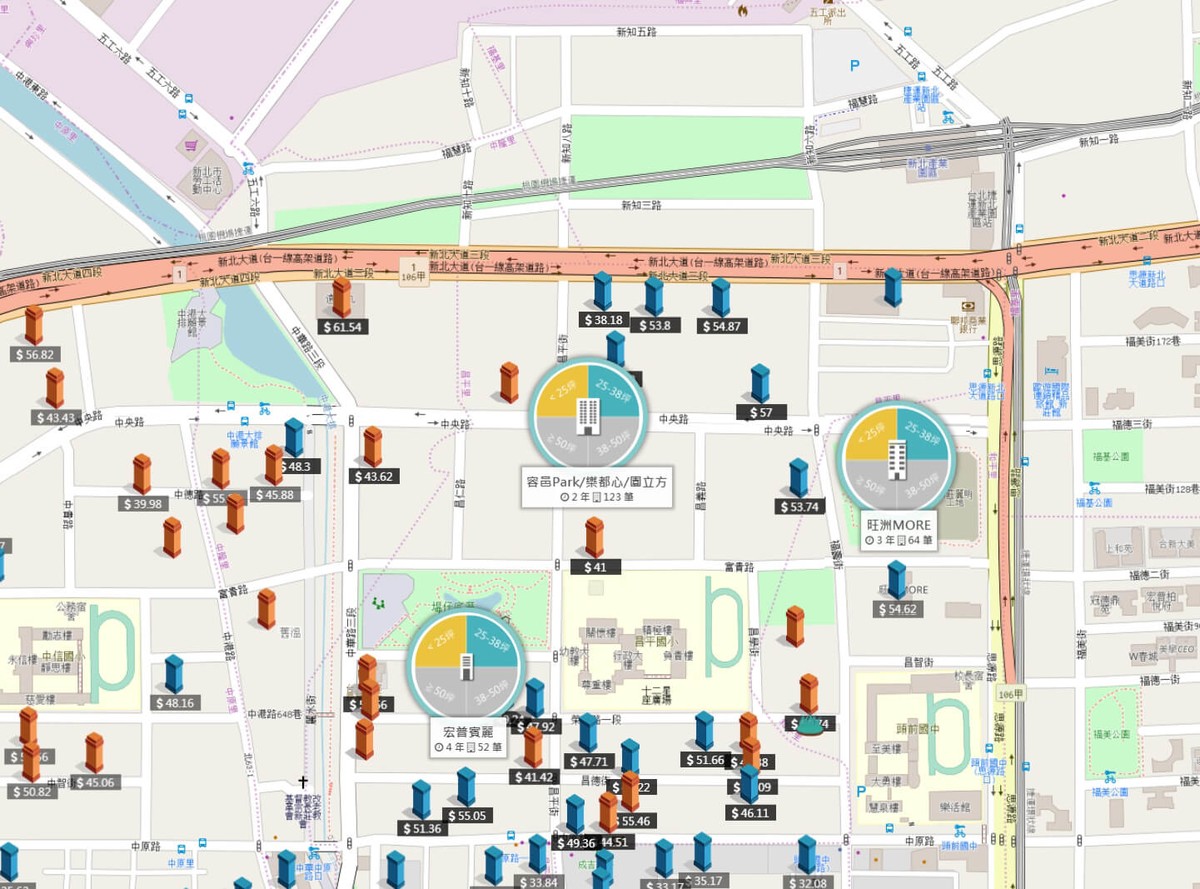Pick the orange building above $45.06

94,753
